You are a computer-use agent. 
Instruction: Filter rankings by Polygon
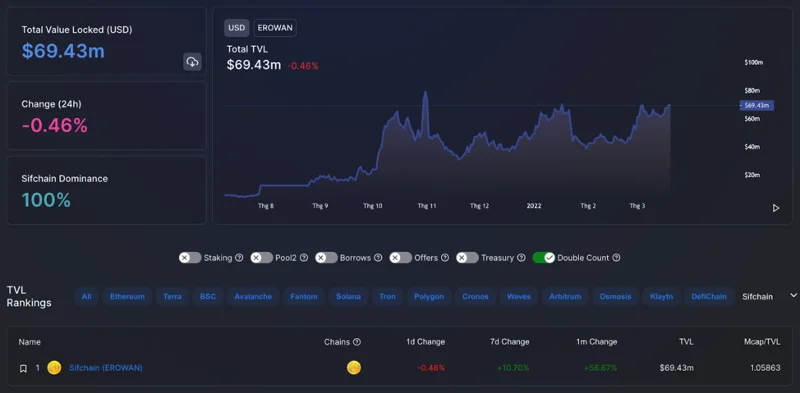(429, 297)
